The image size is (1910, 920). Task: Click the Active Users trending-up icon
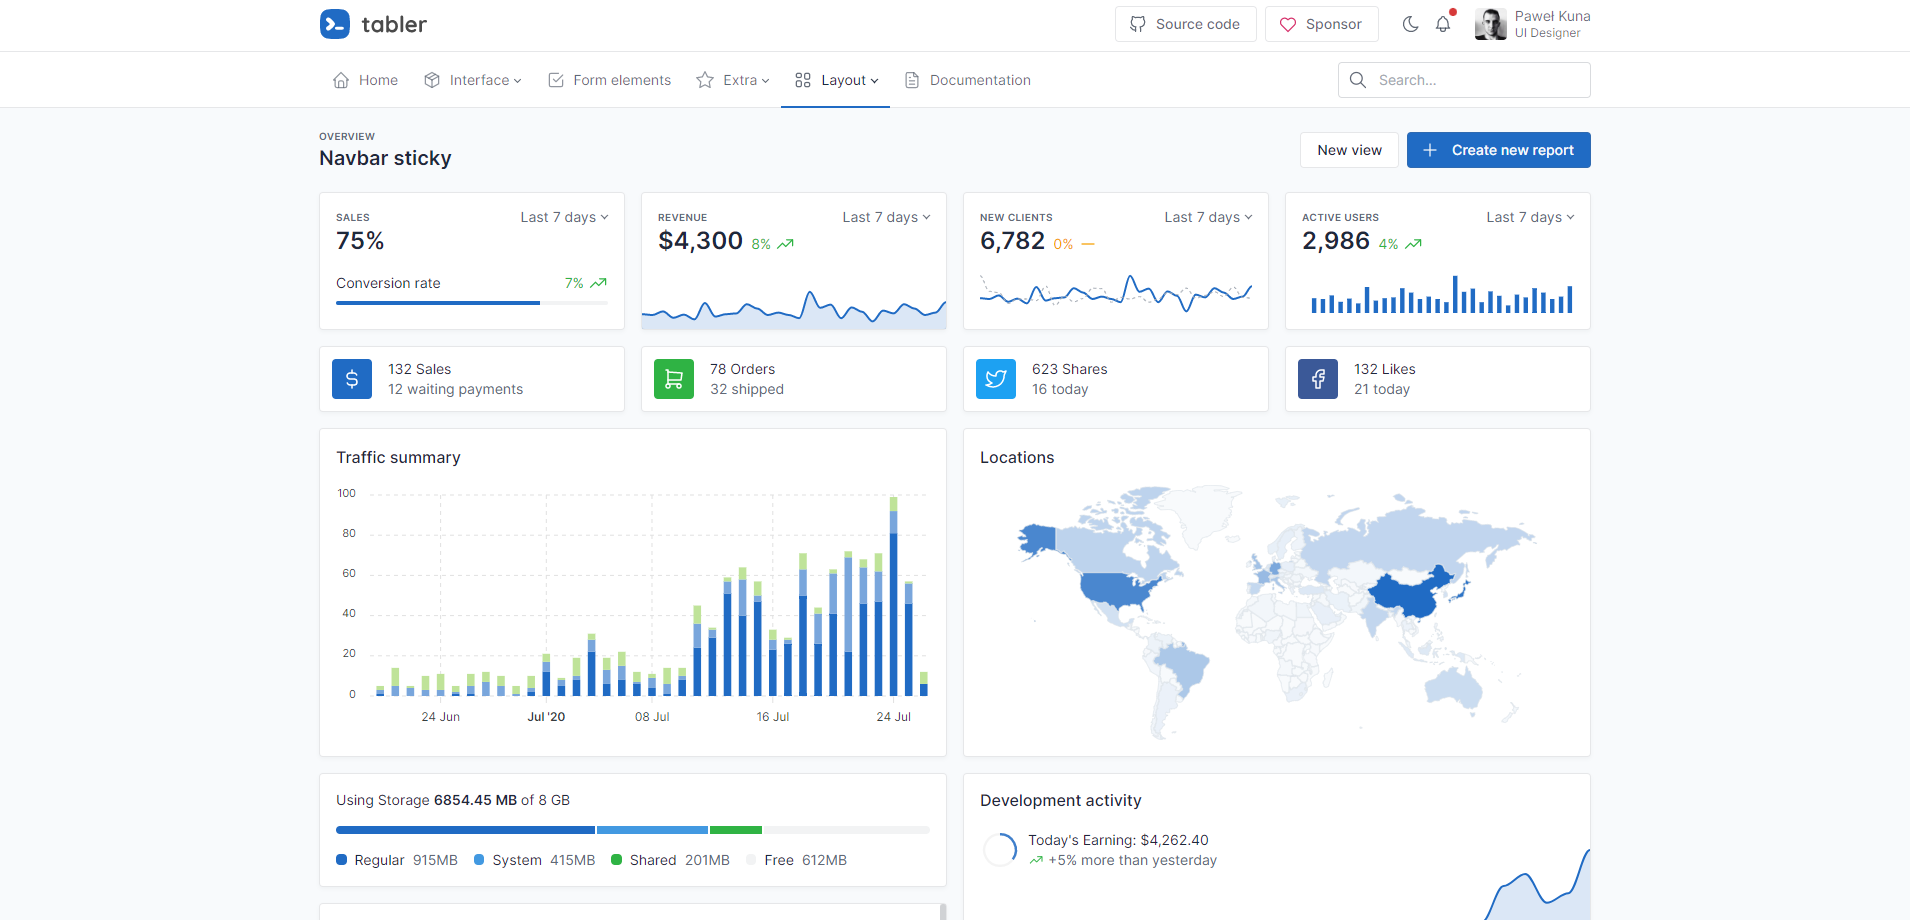click(x=1413, y=244)
